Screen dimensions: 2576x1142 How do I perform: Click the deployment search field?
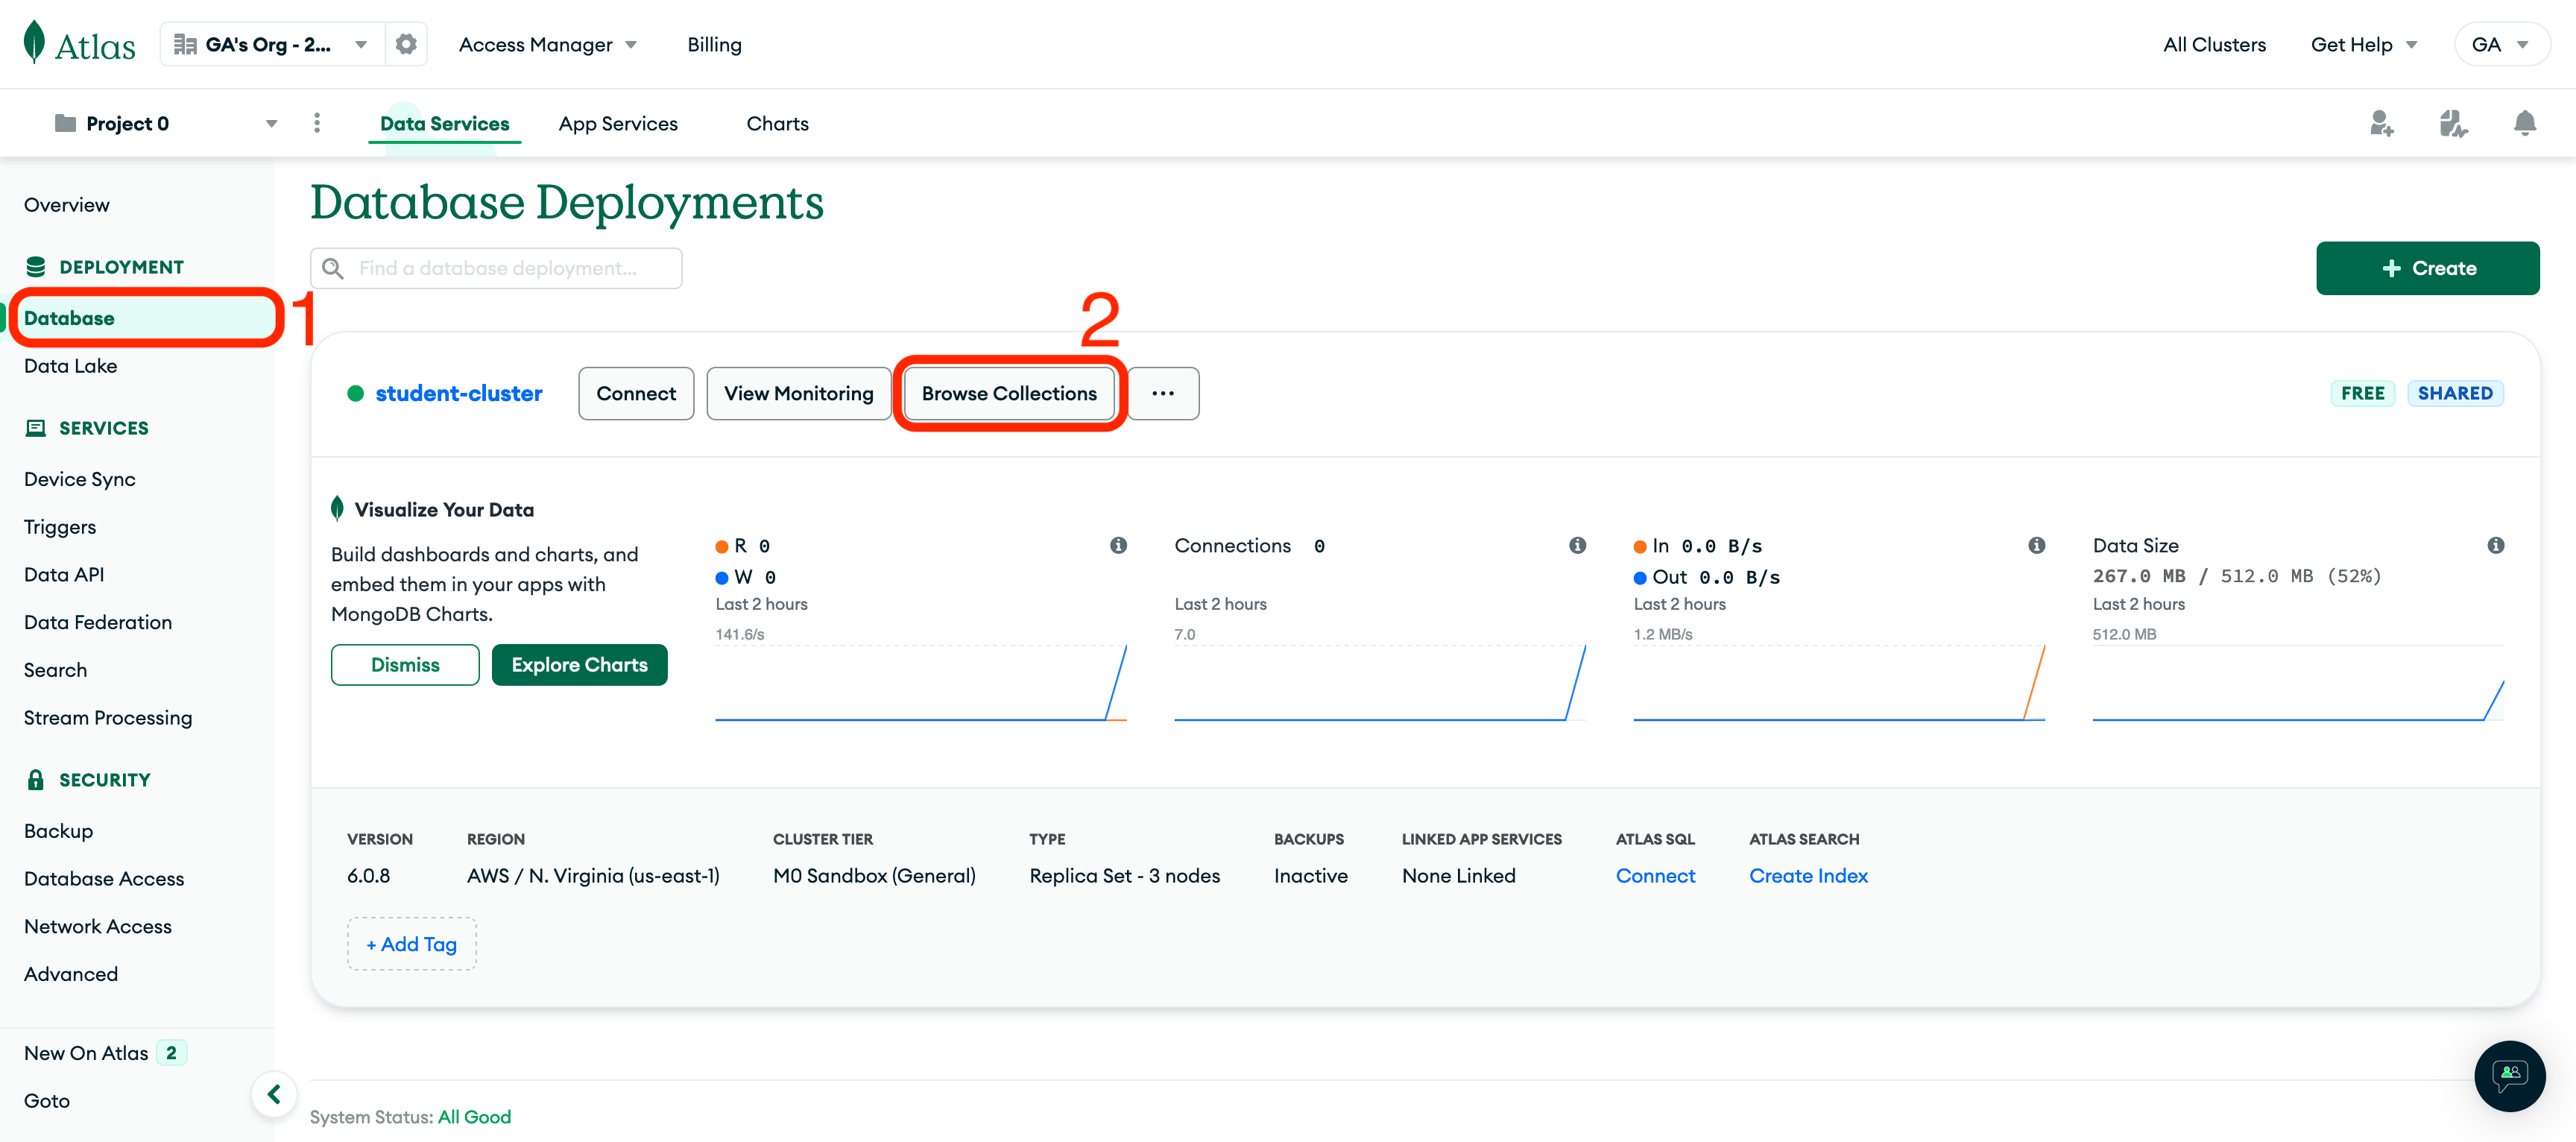click(x=497, y=268)
